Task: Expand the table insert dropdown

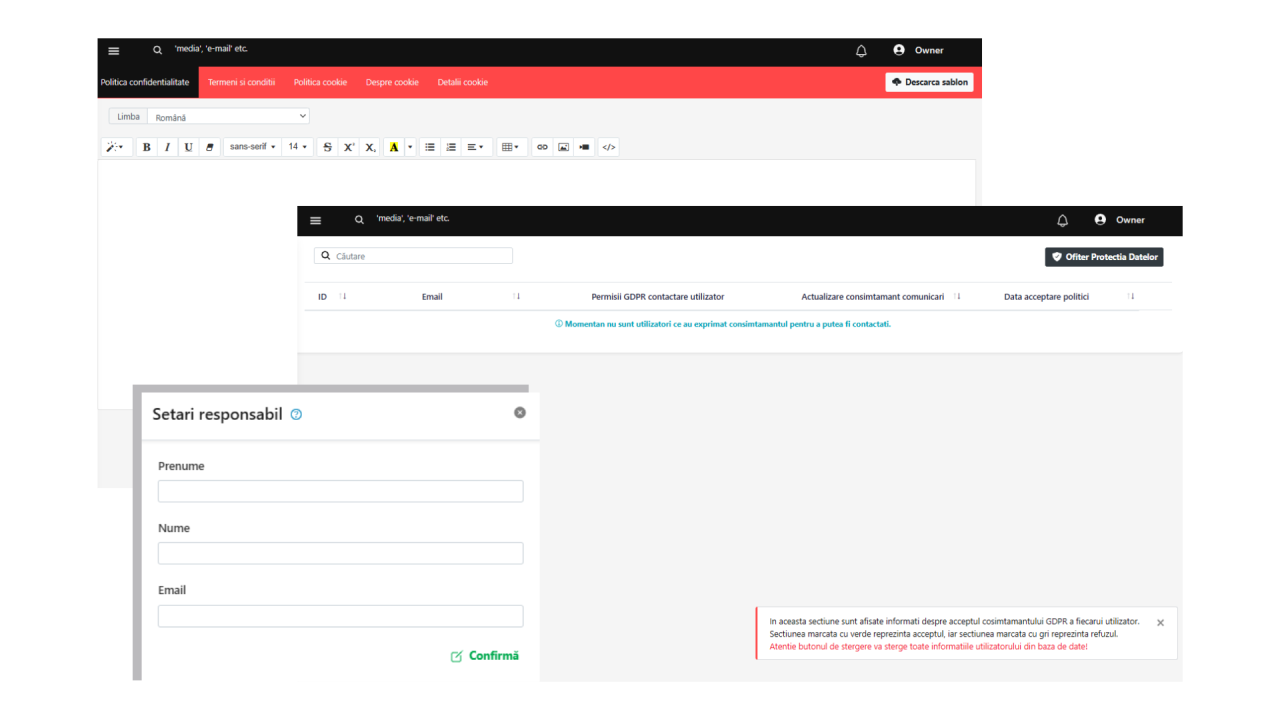Action: 510,147
